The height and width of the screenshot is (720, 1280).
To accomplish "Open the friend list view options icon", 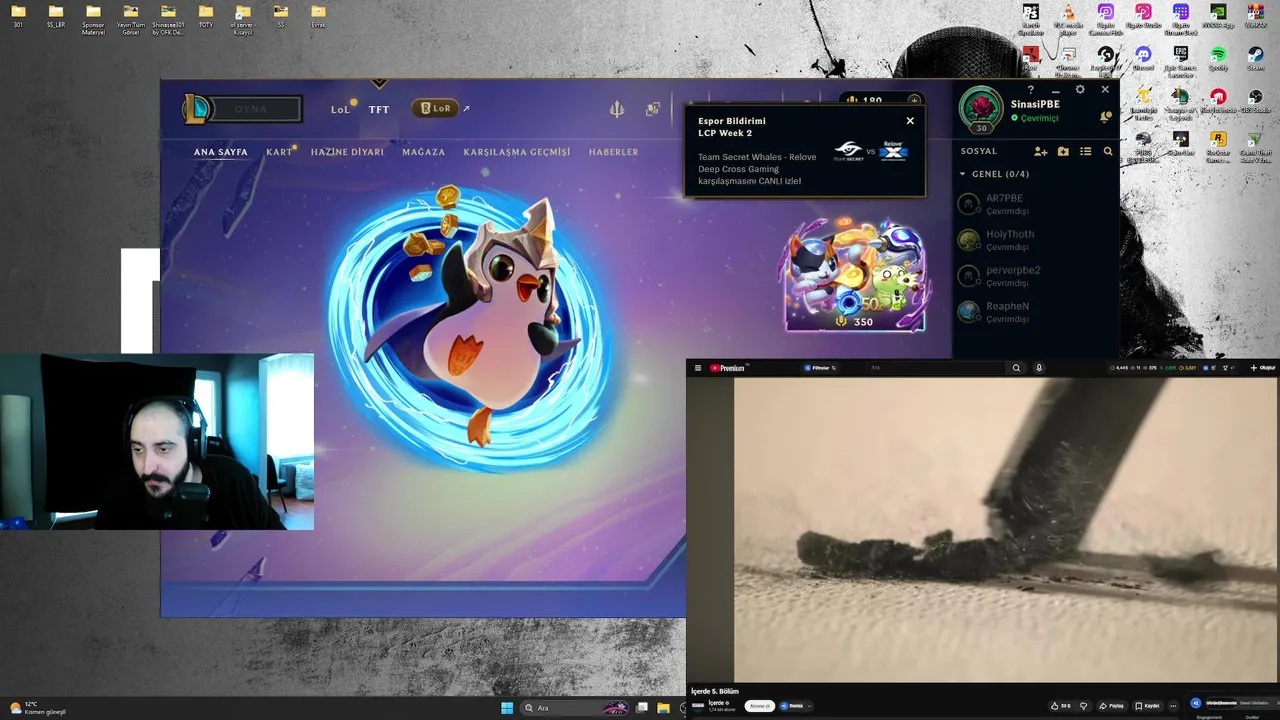I will (x=1085, y=151).
